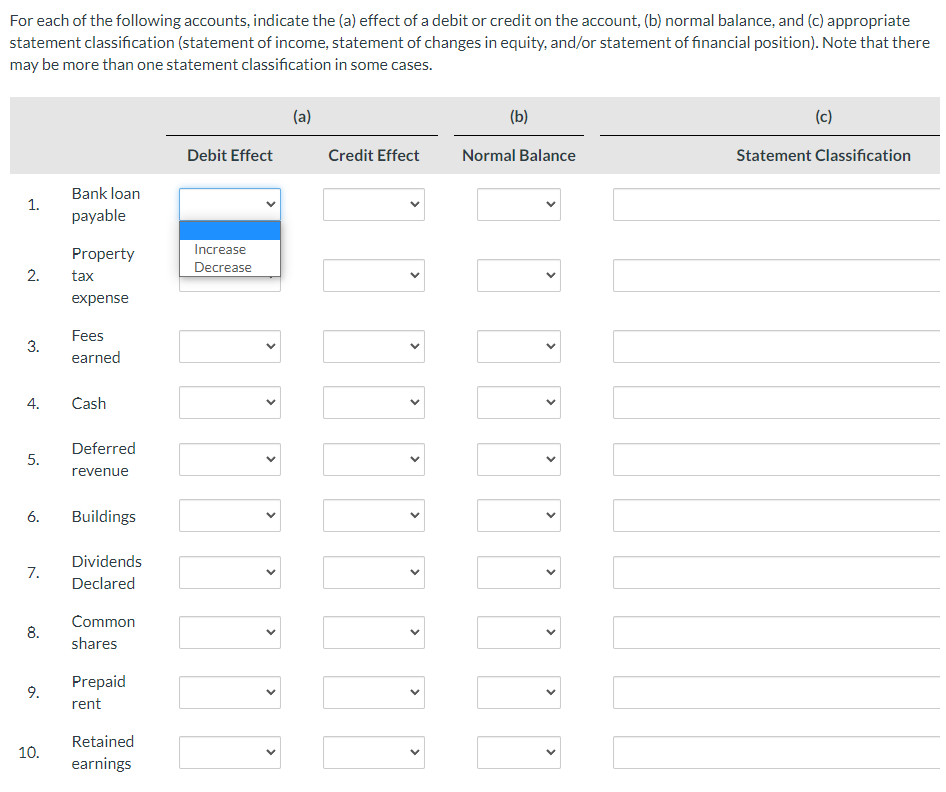Open Normal Balance dropdown for Deferred revenue
946x792 pixels.
pyautogui.click(x=519, y=460)
